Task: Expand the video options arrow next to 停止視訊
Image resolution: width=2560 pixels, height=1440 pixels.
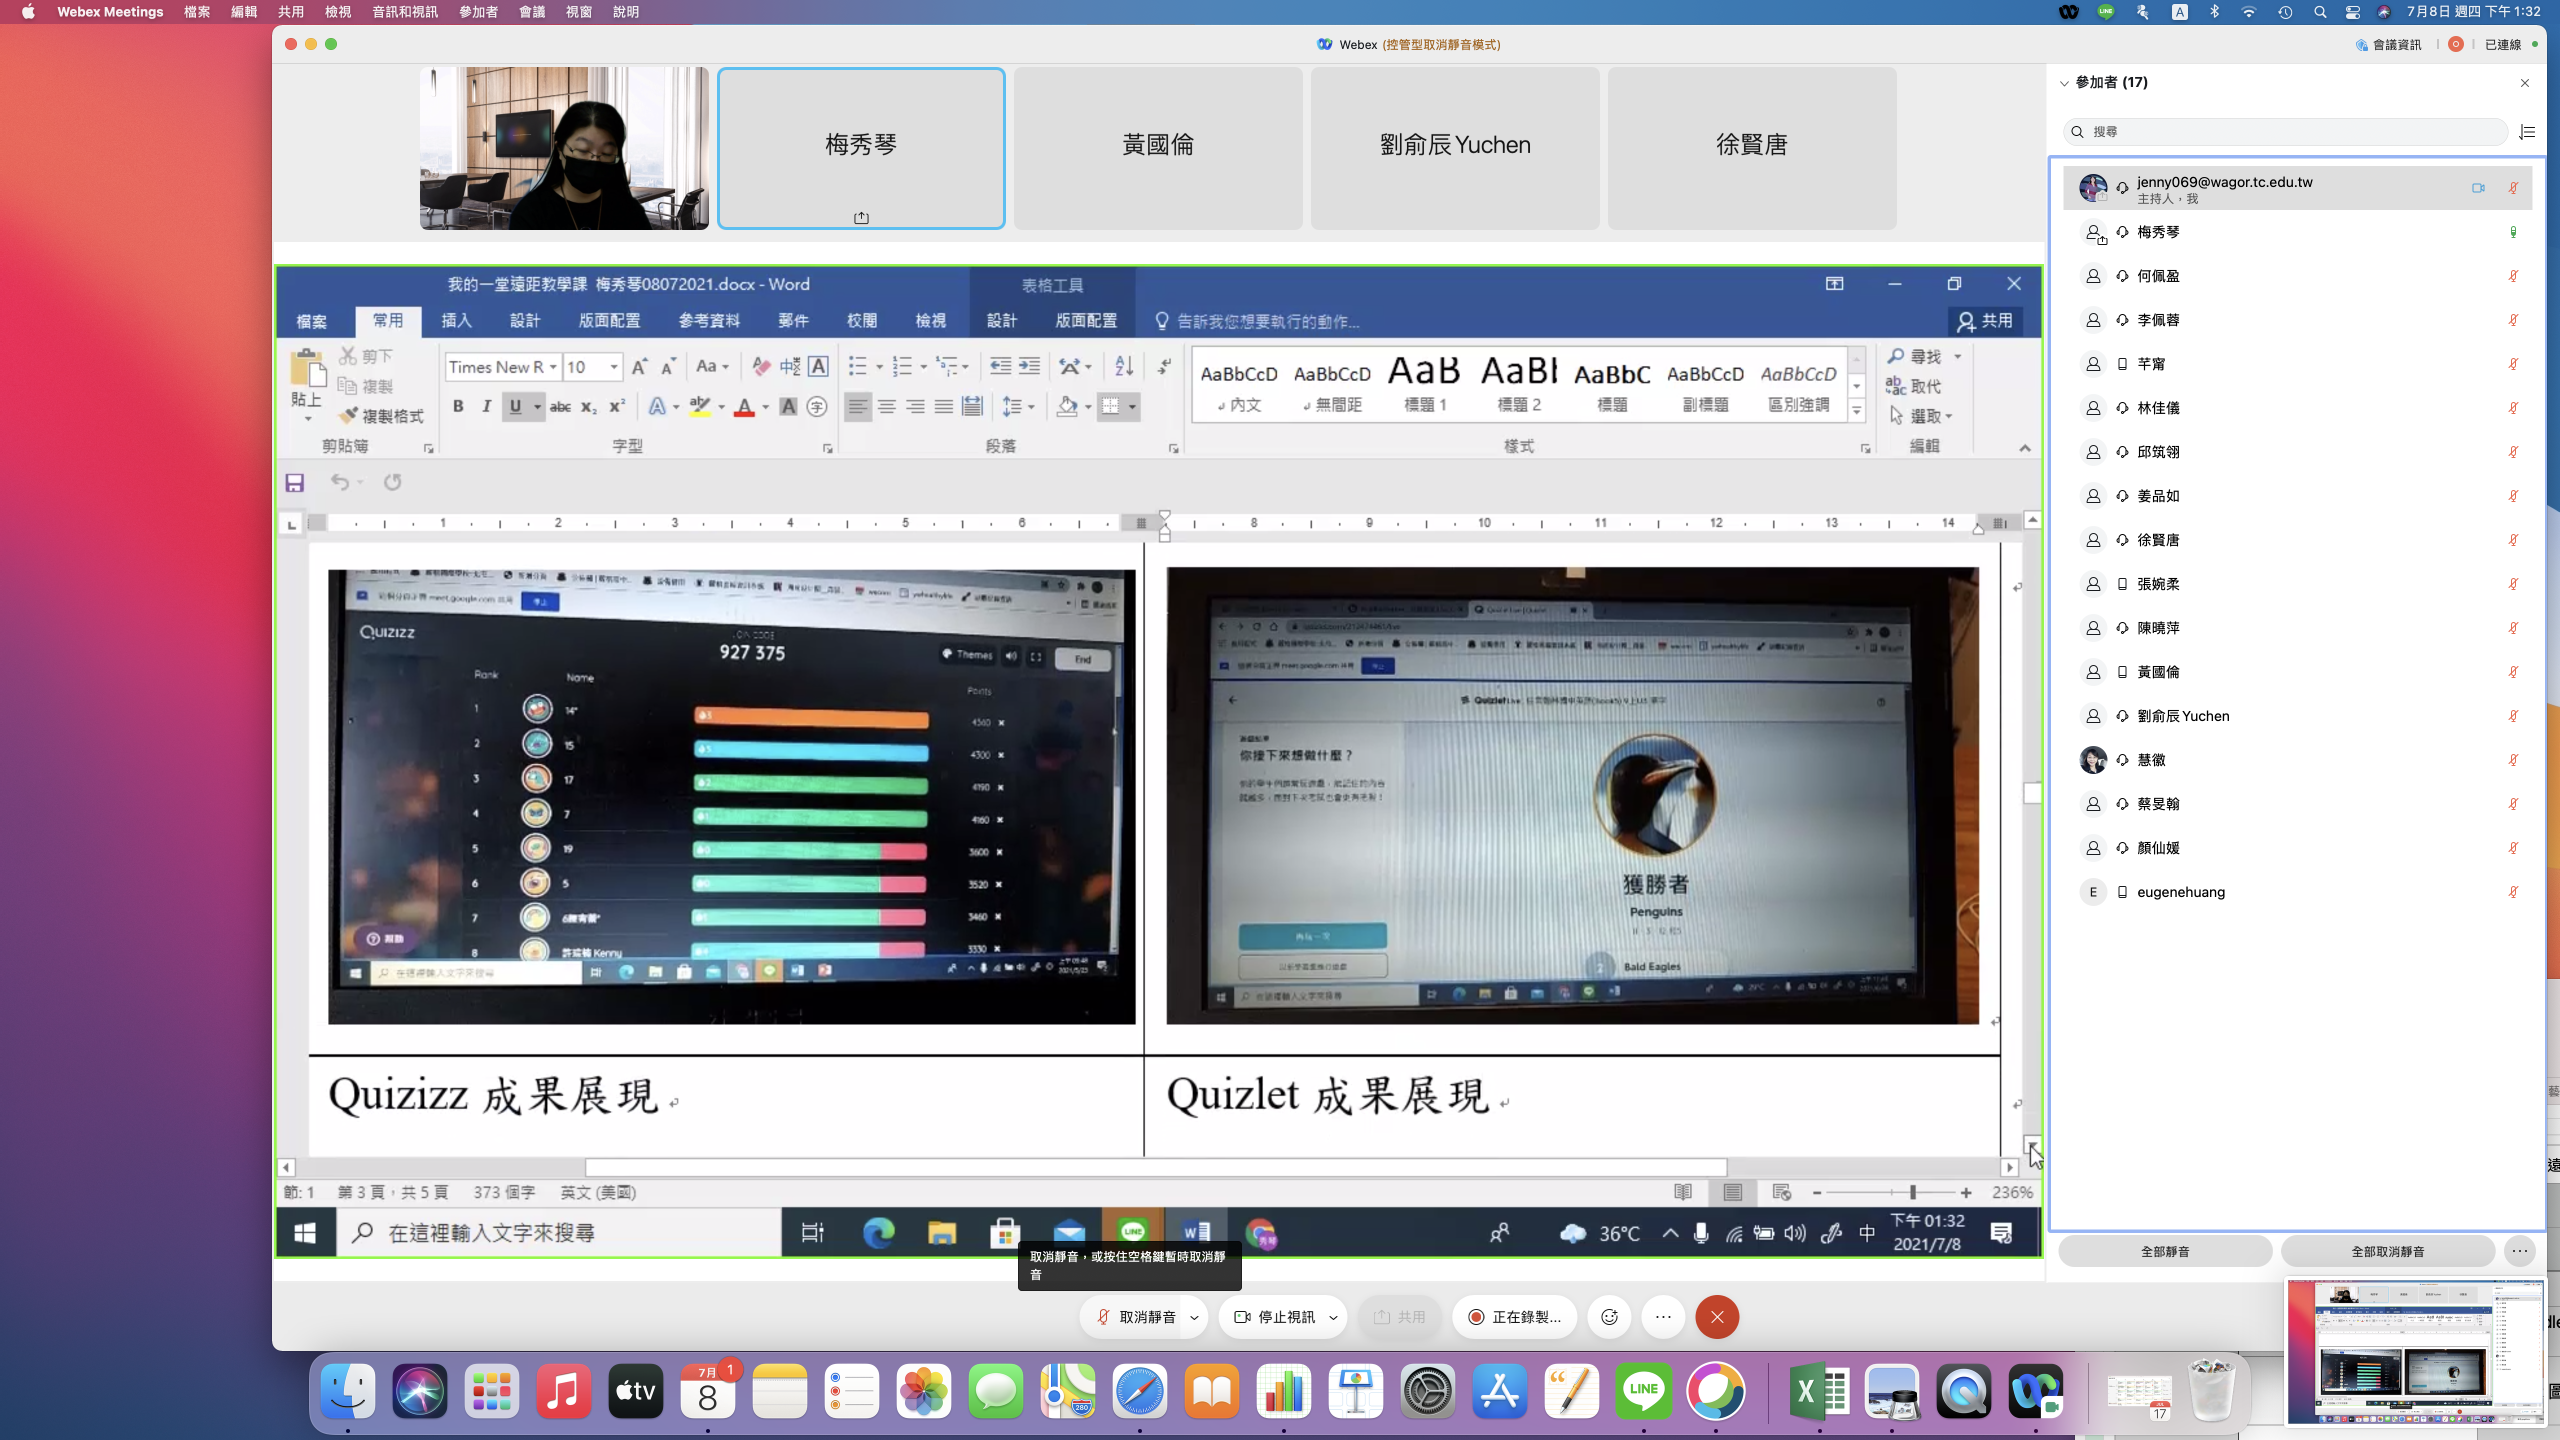Action: click(x=1333, y=1317)
